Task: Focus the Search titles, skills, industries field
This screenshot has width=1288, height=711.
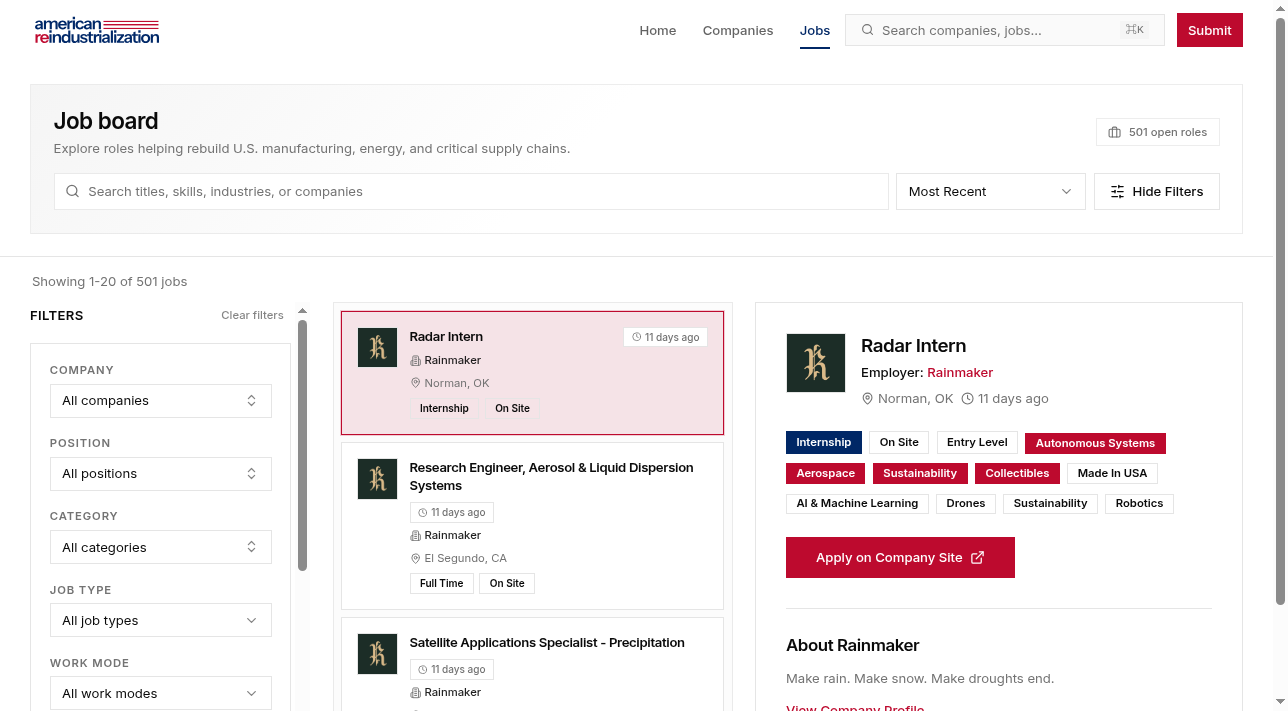Action: click(x=471, y=191)
